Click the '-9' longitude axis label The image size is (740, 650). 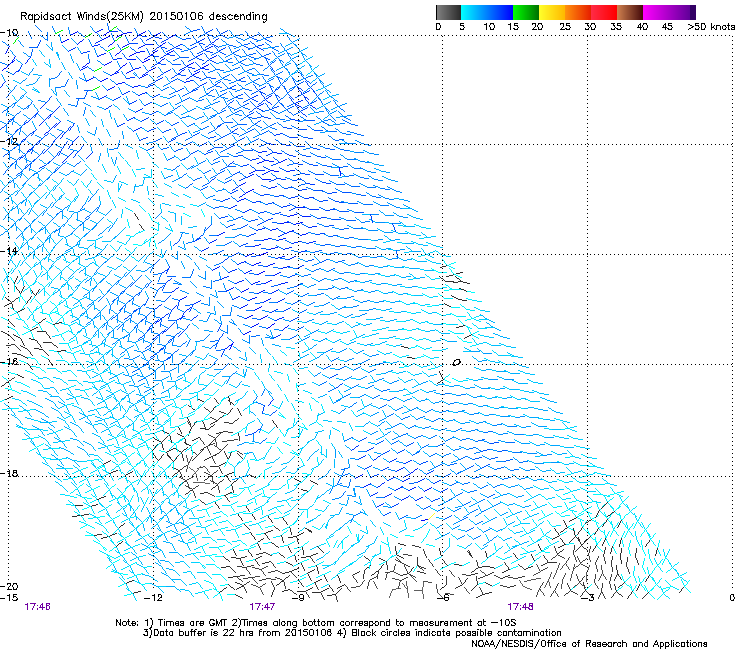click(299, 598)
